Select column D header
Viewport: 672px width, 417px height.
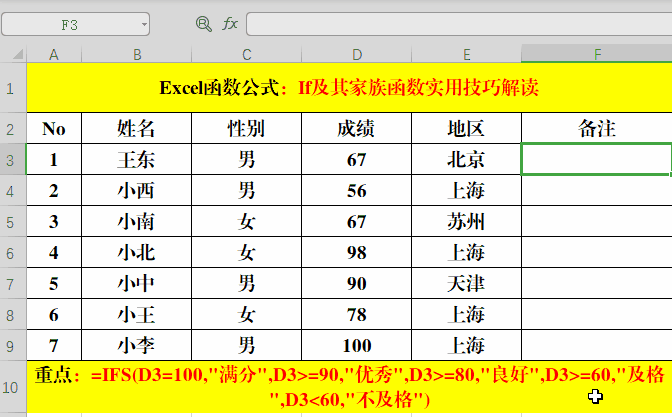(x=357, y=54)
